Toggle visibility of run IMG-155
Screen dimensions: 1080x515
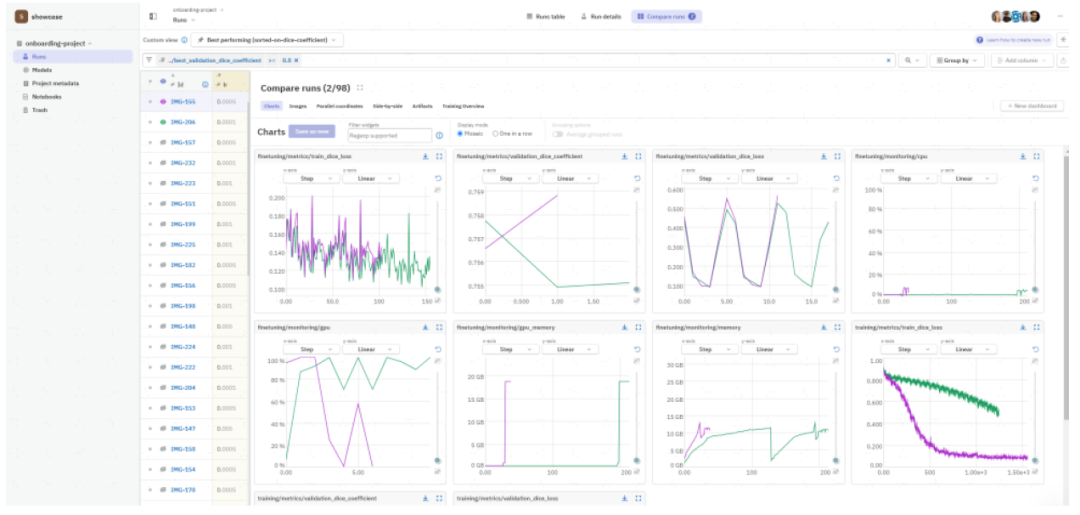point(163,101)
